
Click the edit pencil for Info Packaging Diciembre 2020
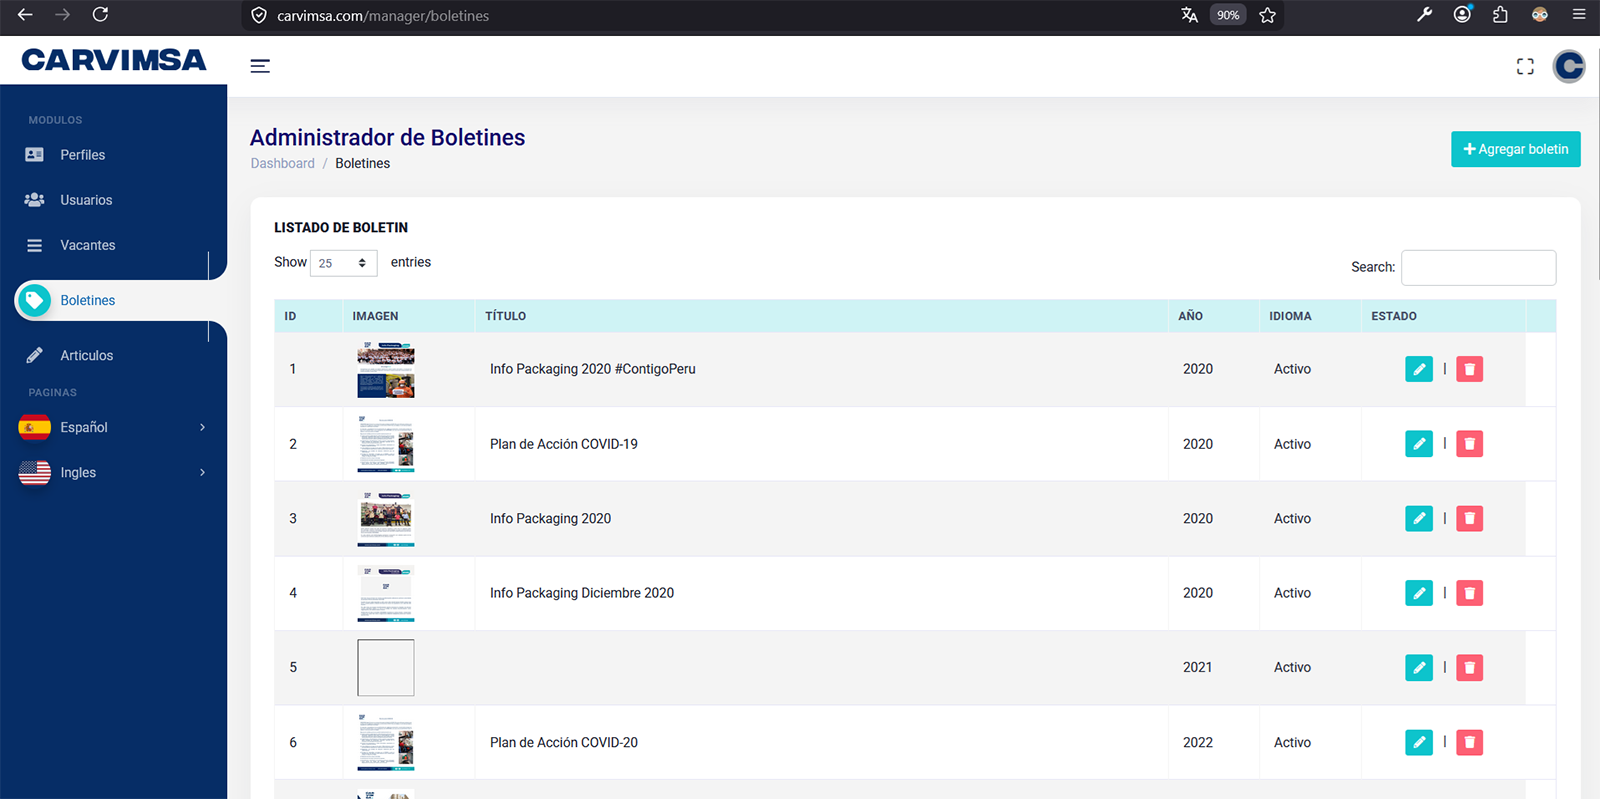pyautogui.click(x=1418, y=593)
